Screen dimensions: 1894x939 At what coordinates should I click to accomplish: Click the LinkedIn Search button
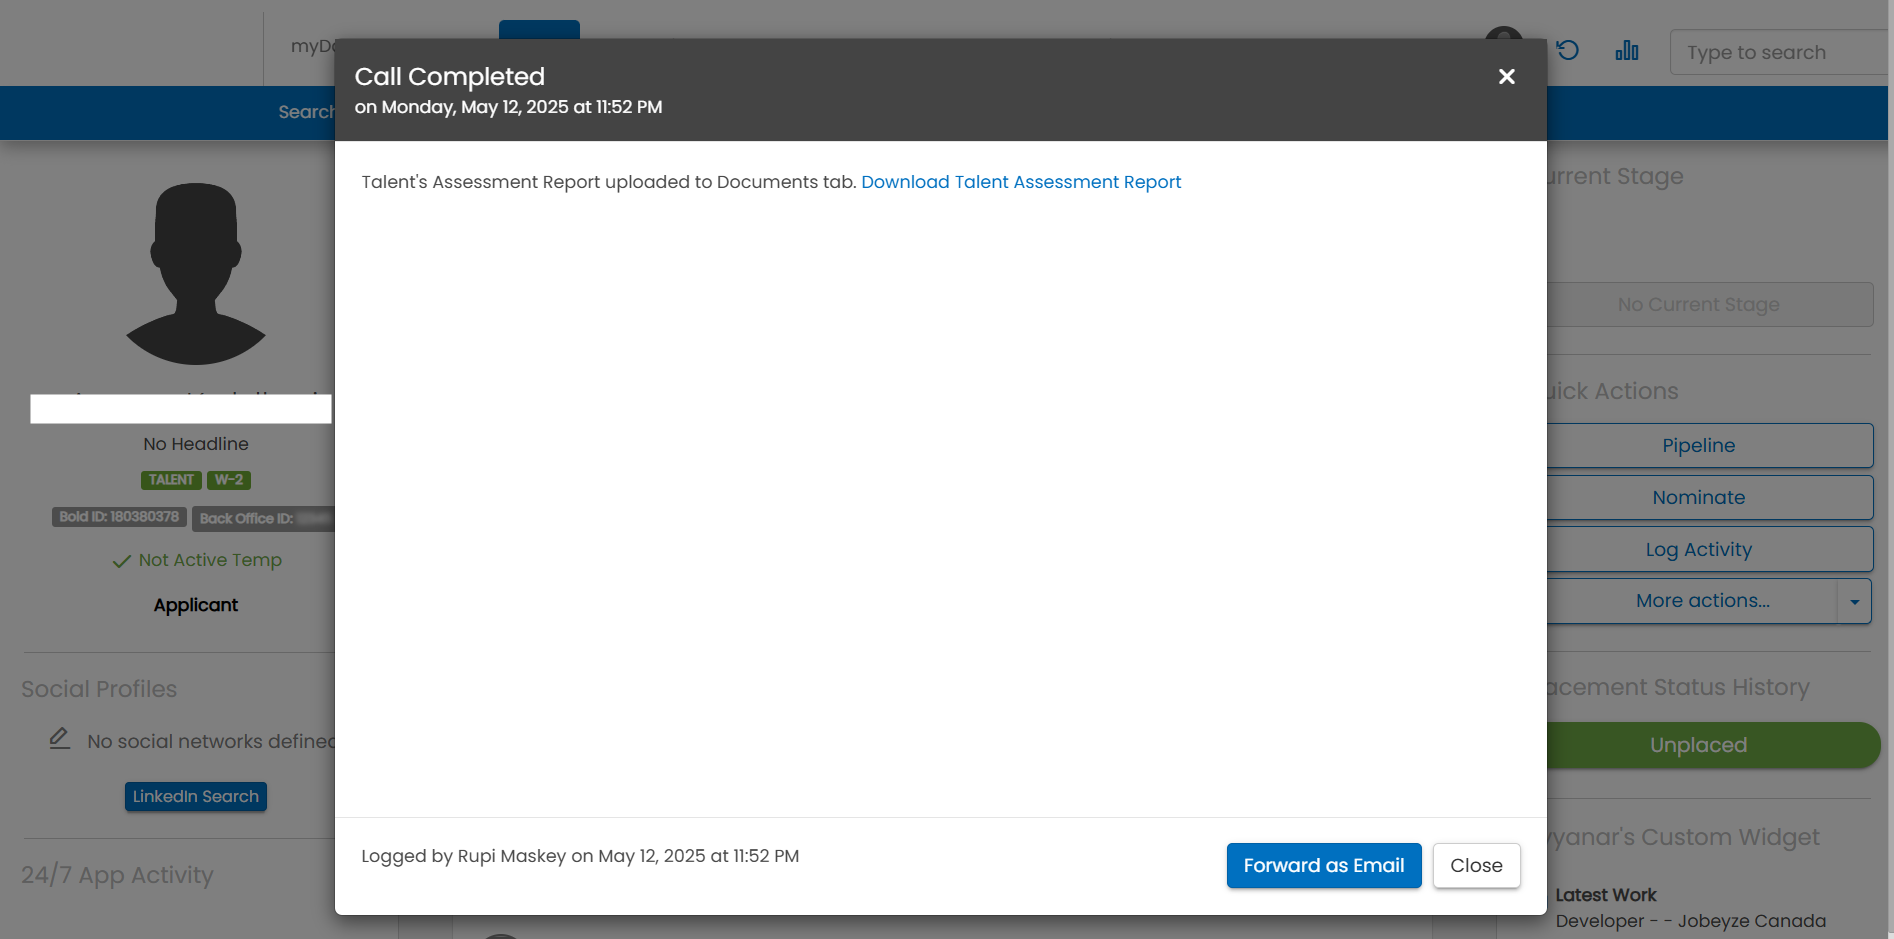coord(196,796)
